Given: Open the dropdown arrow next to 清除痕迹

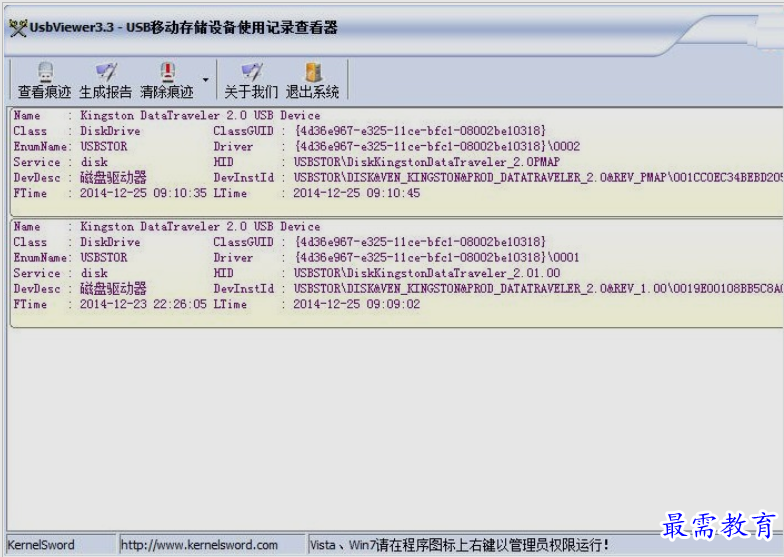Looking at the screenshot, I should click(206, 80).
